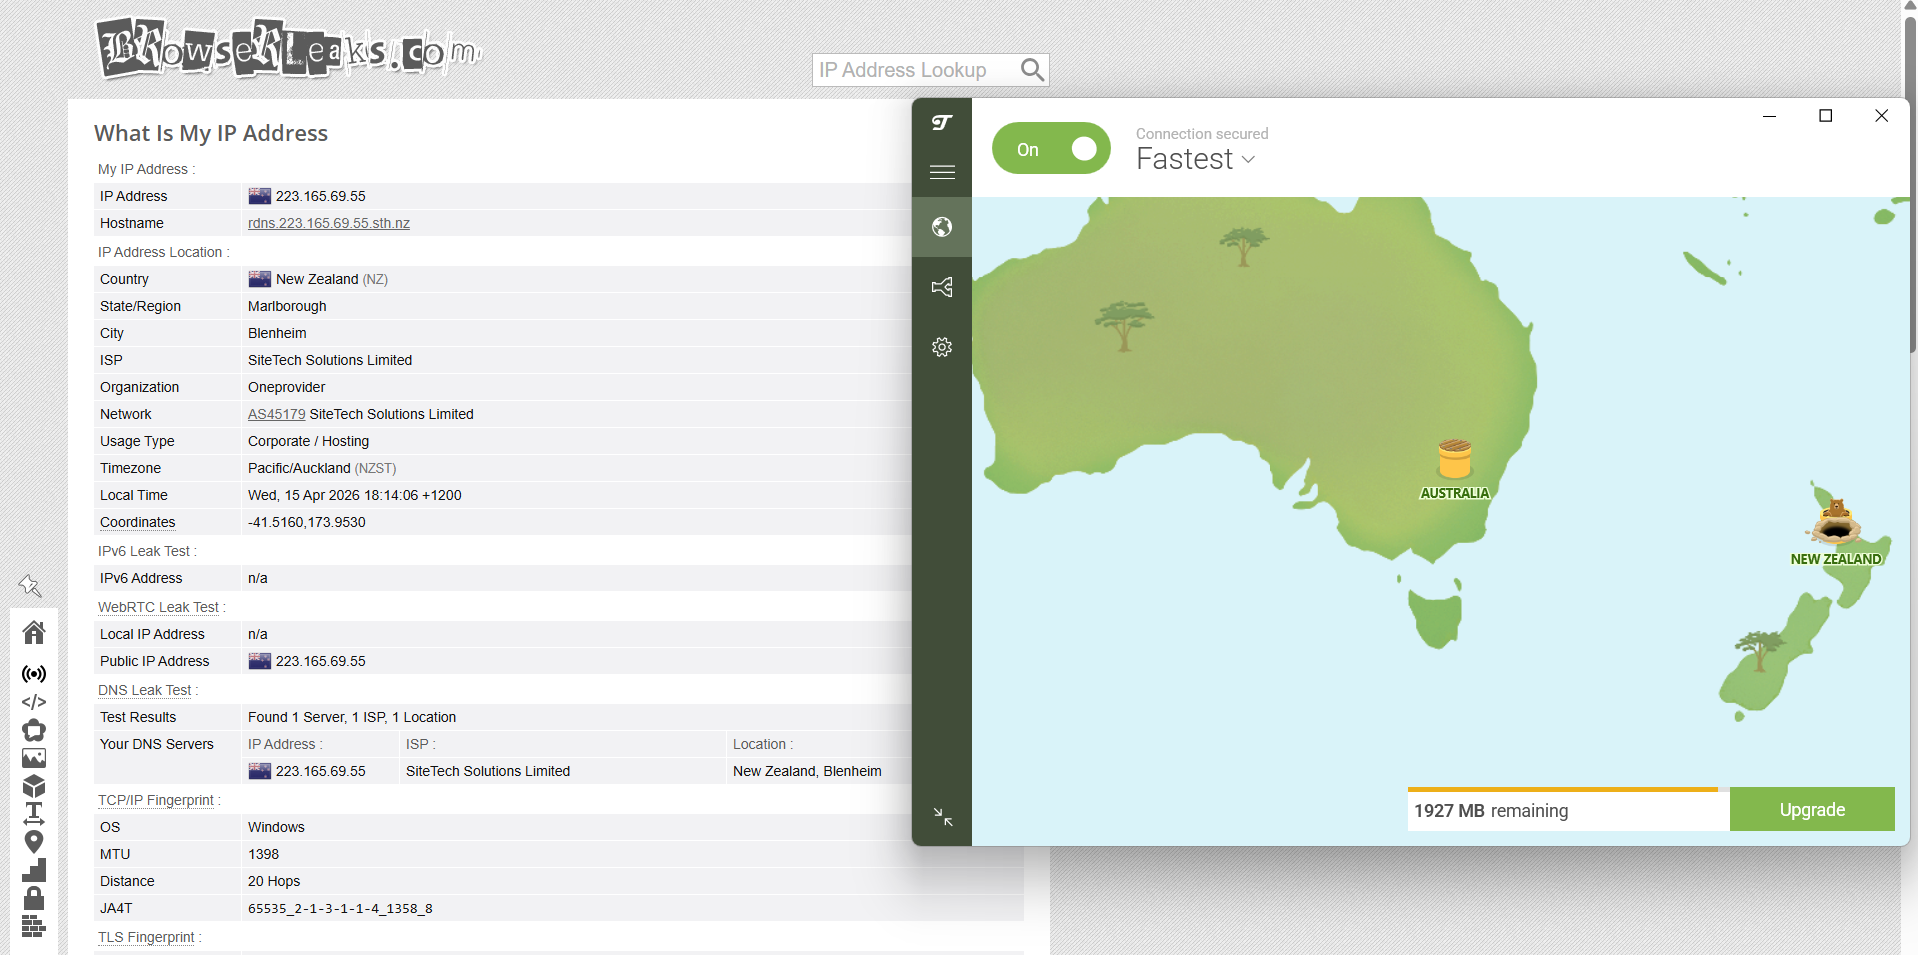Open the home icon in left sidebar
The height and width of the screenshot is (955, 1918).
[x=34, y=632]
